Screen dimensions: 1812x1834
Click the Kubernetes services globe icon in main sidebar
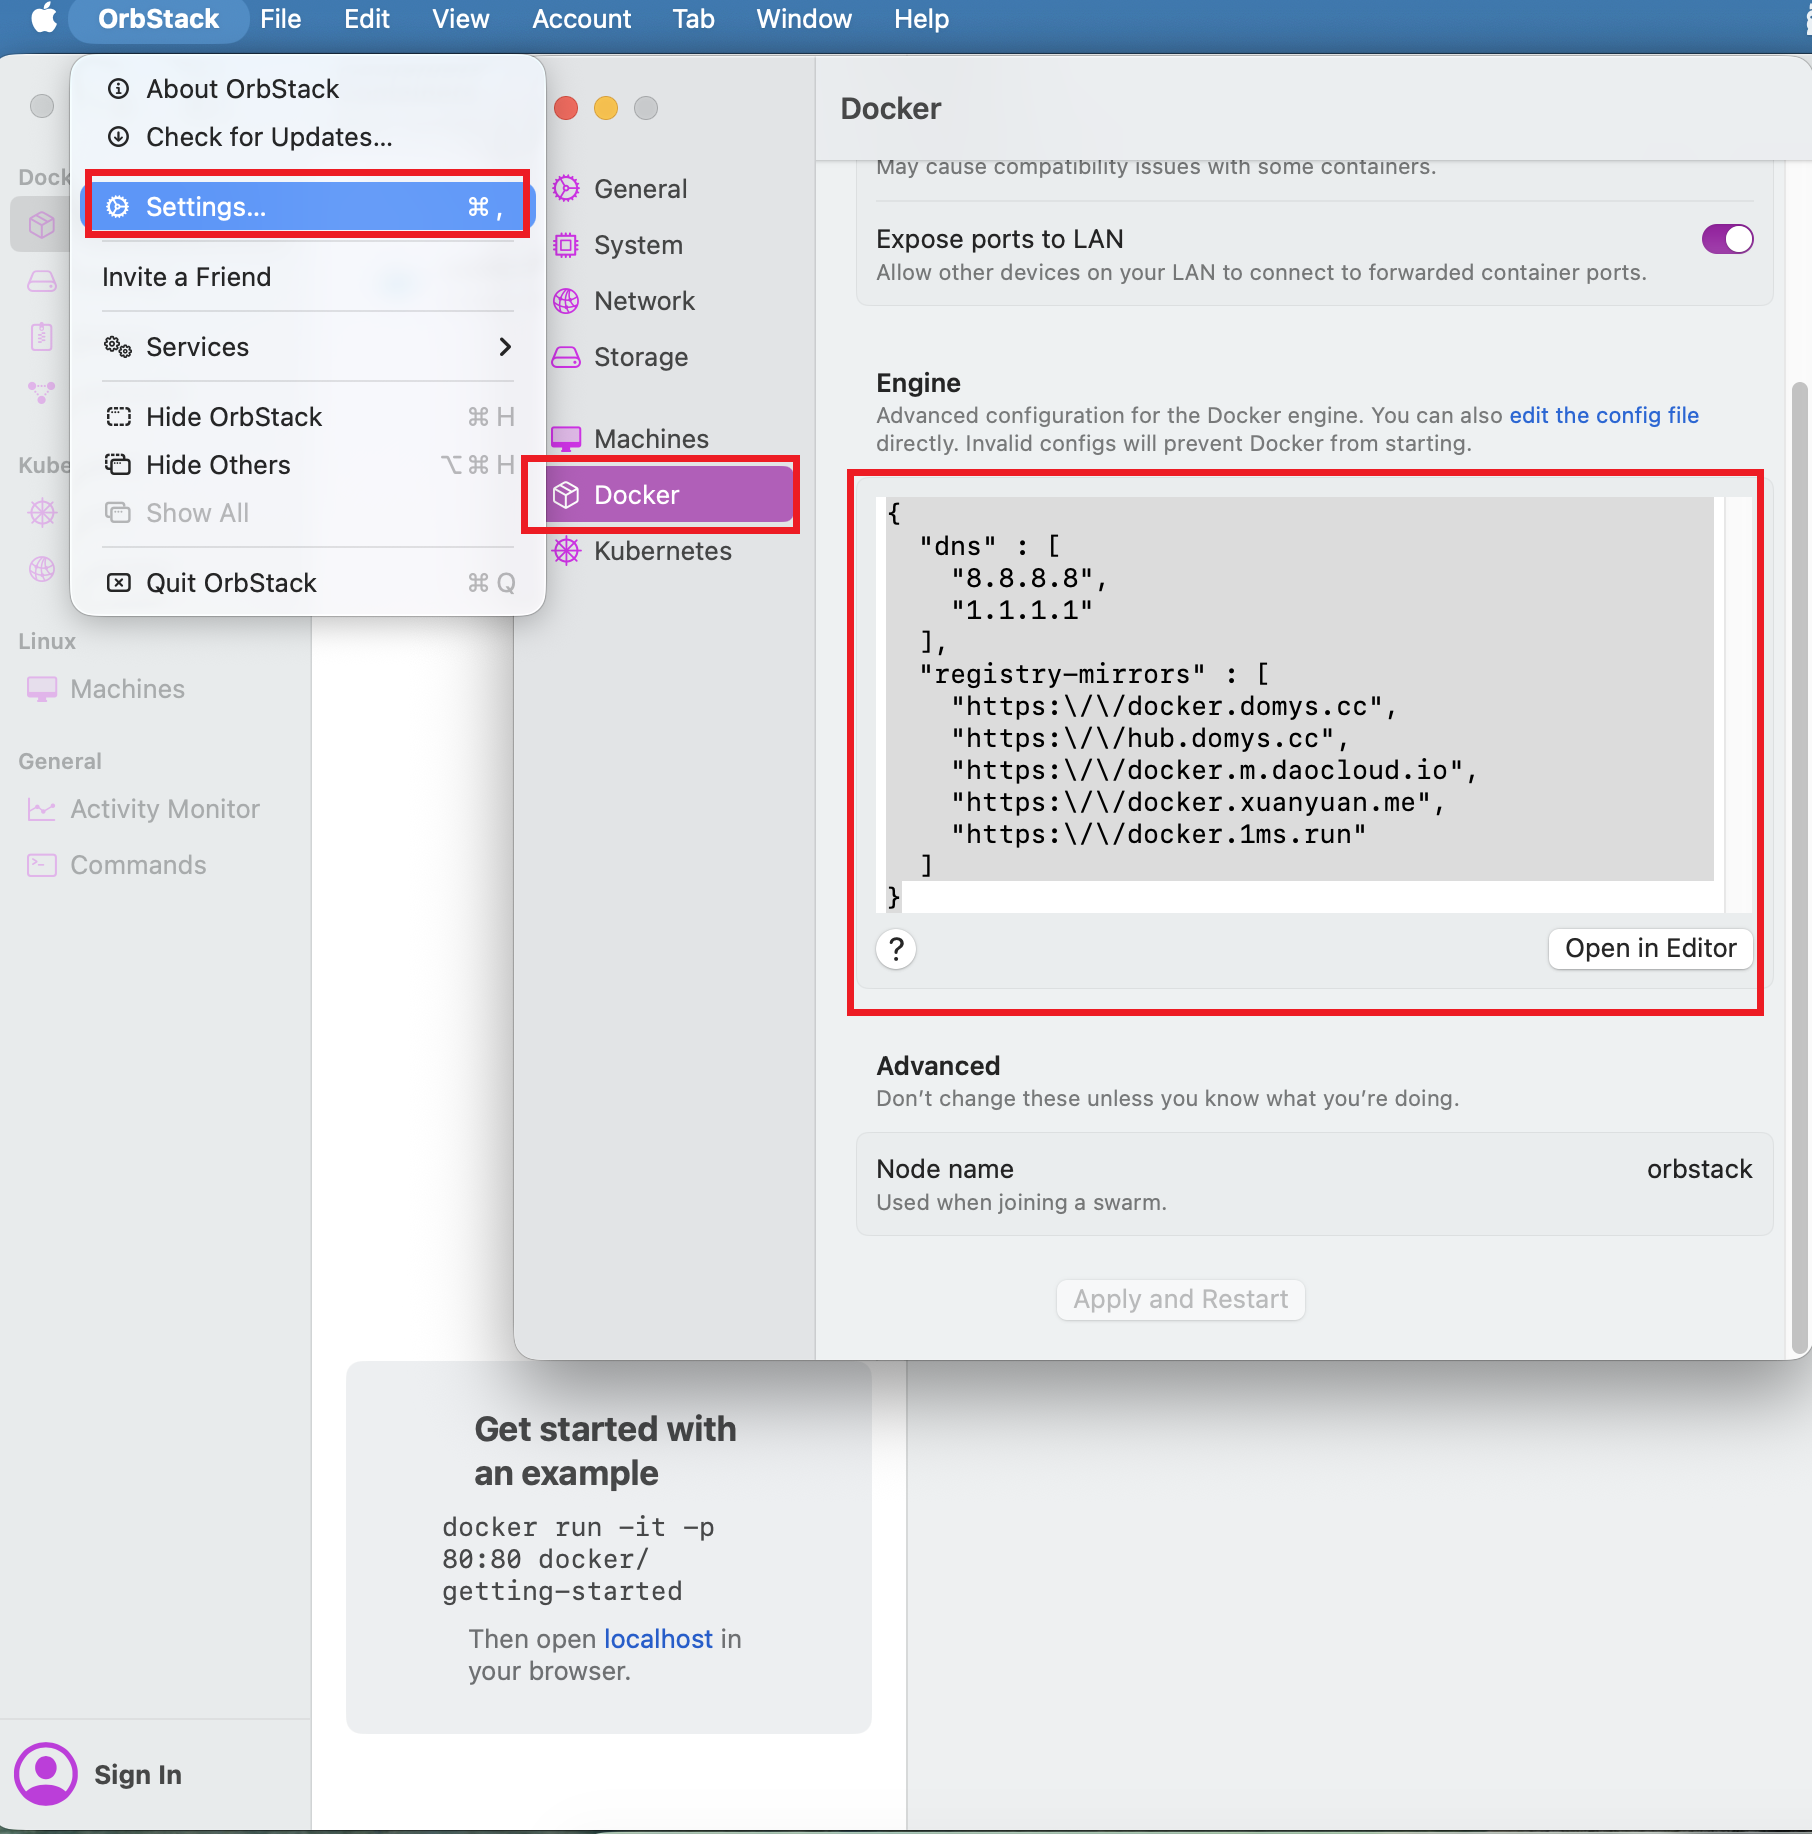[x=42, y=569]
